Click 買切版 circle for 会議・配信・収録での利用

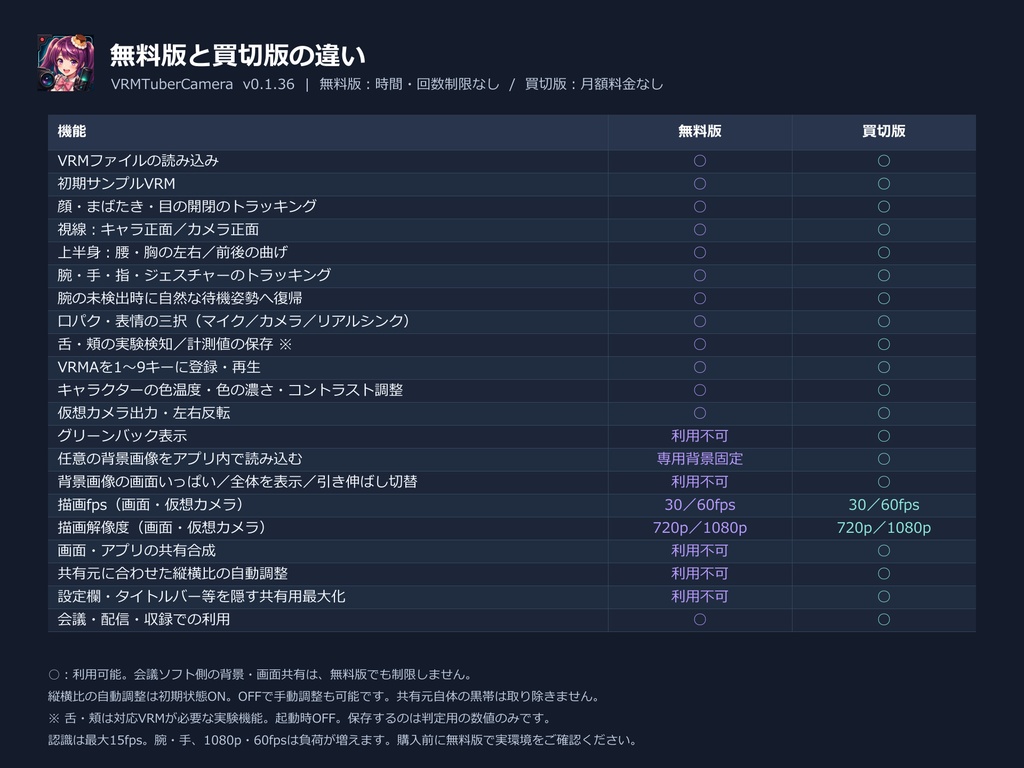pos(884,619)
